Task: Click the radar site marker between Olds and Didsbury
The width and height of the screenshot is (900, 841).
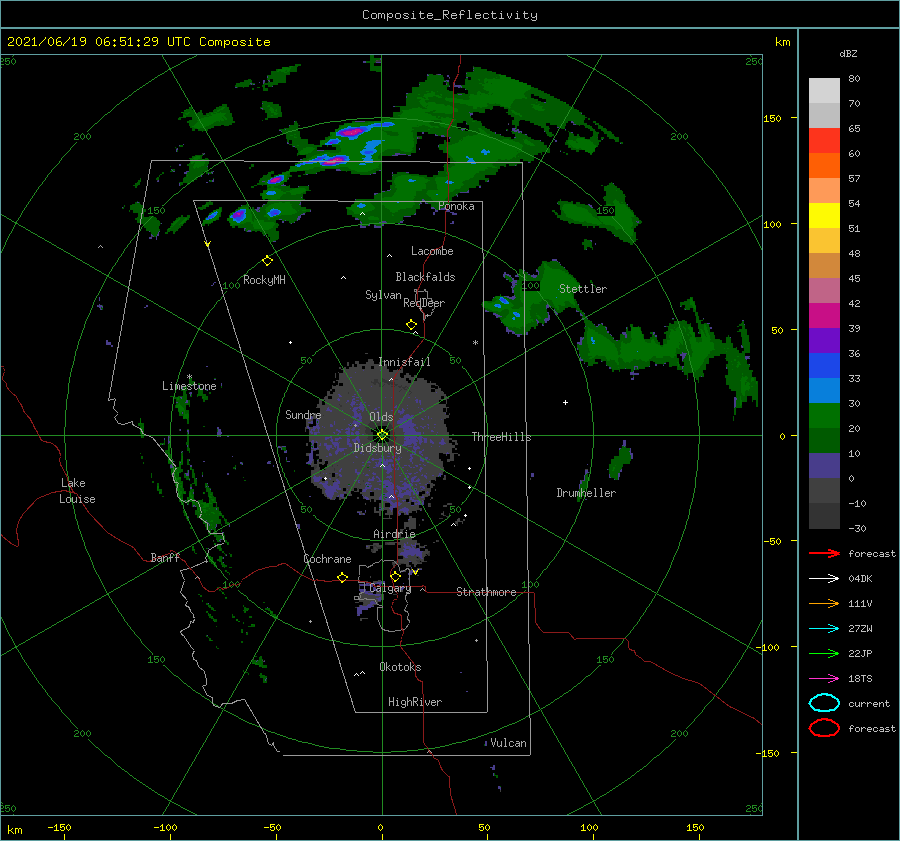Action: pyautogui.click(x=382, y=435)
